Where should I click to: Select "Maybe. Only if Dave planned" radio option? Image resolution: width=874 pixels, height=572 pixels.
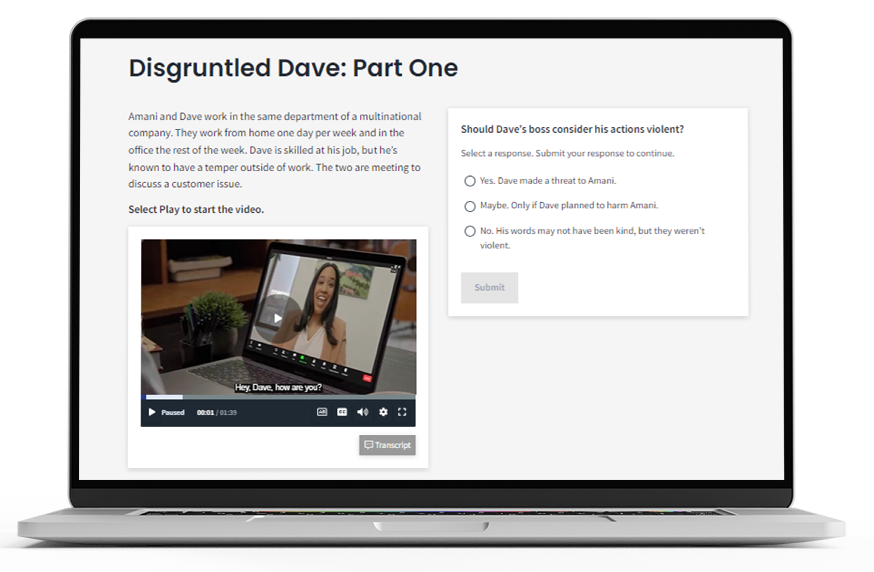pos(470,206)
